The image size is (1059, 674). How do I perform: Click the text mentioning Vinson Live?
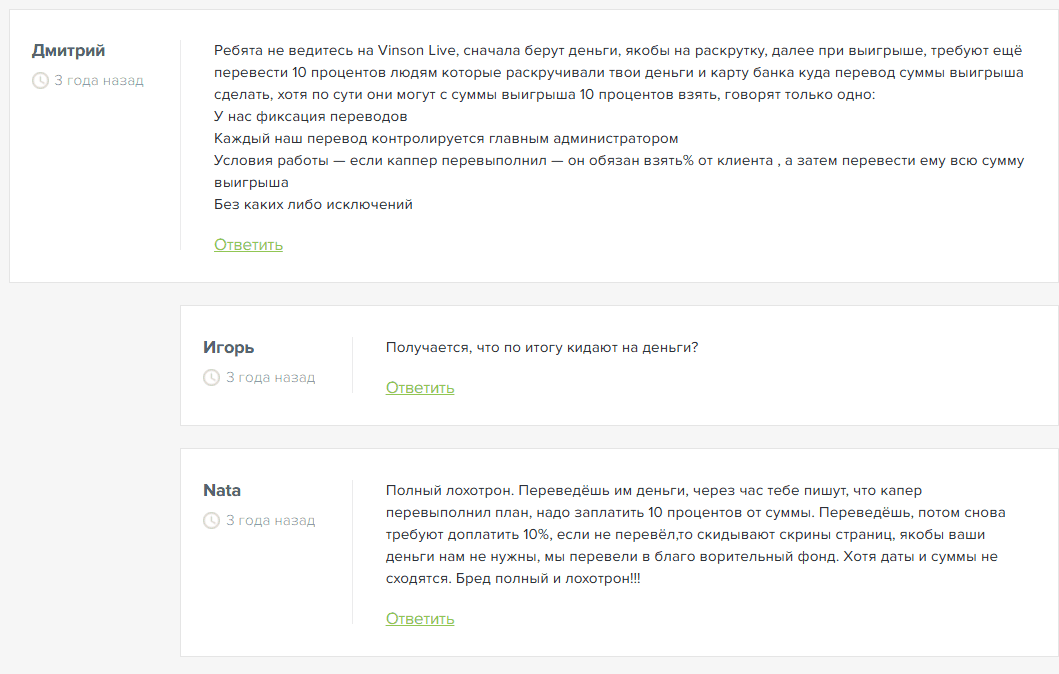619,72
